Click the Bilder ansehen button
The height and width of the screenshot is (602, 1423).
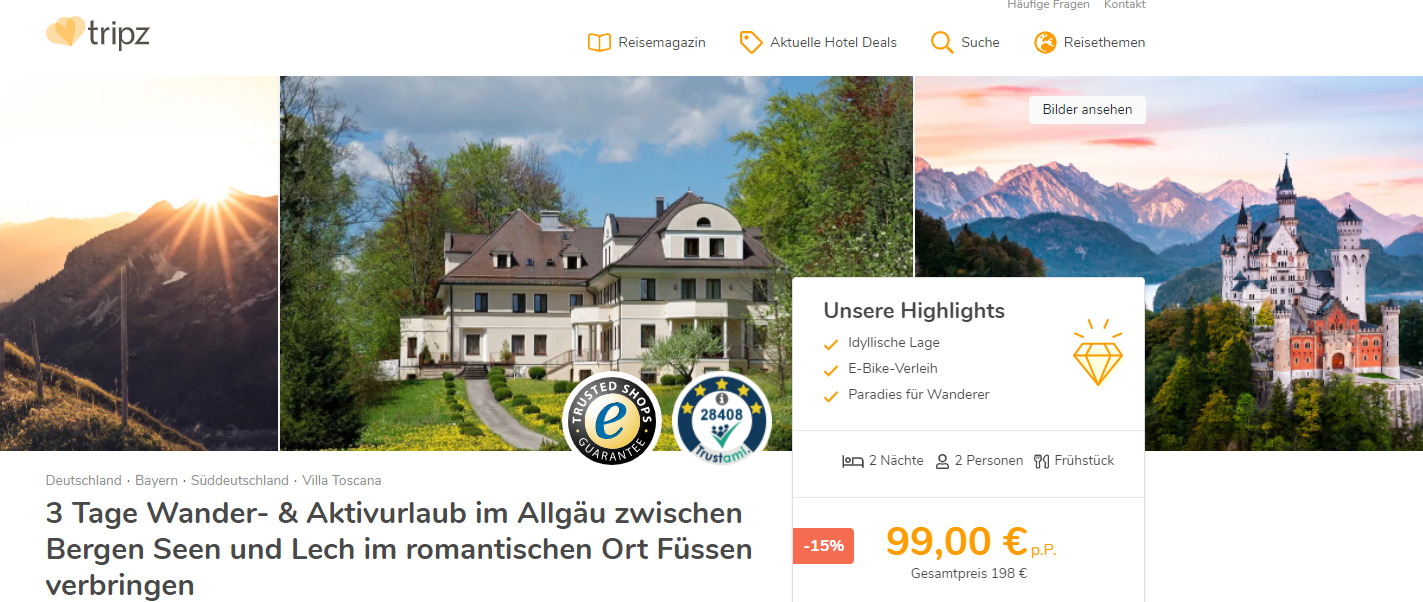coord(1087,110)
